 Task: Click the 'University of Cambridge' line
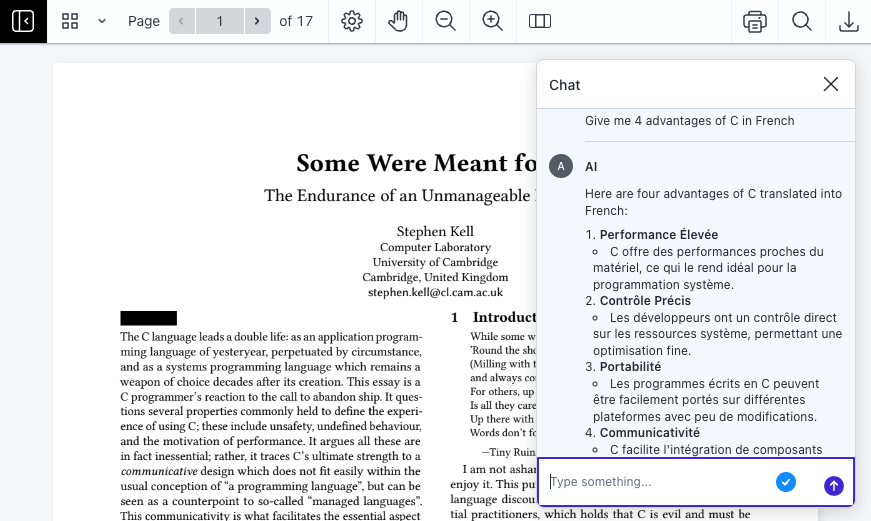tap(435, 262)
